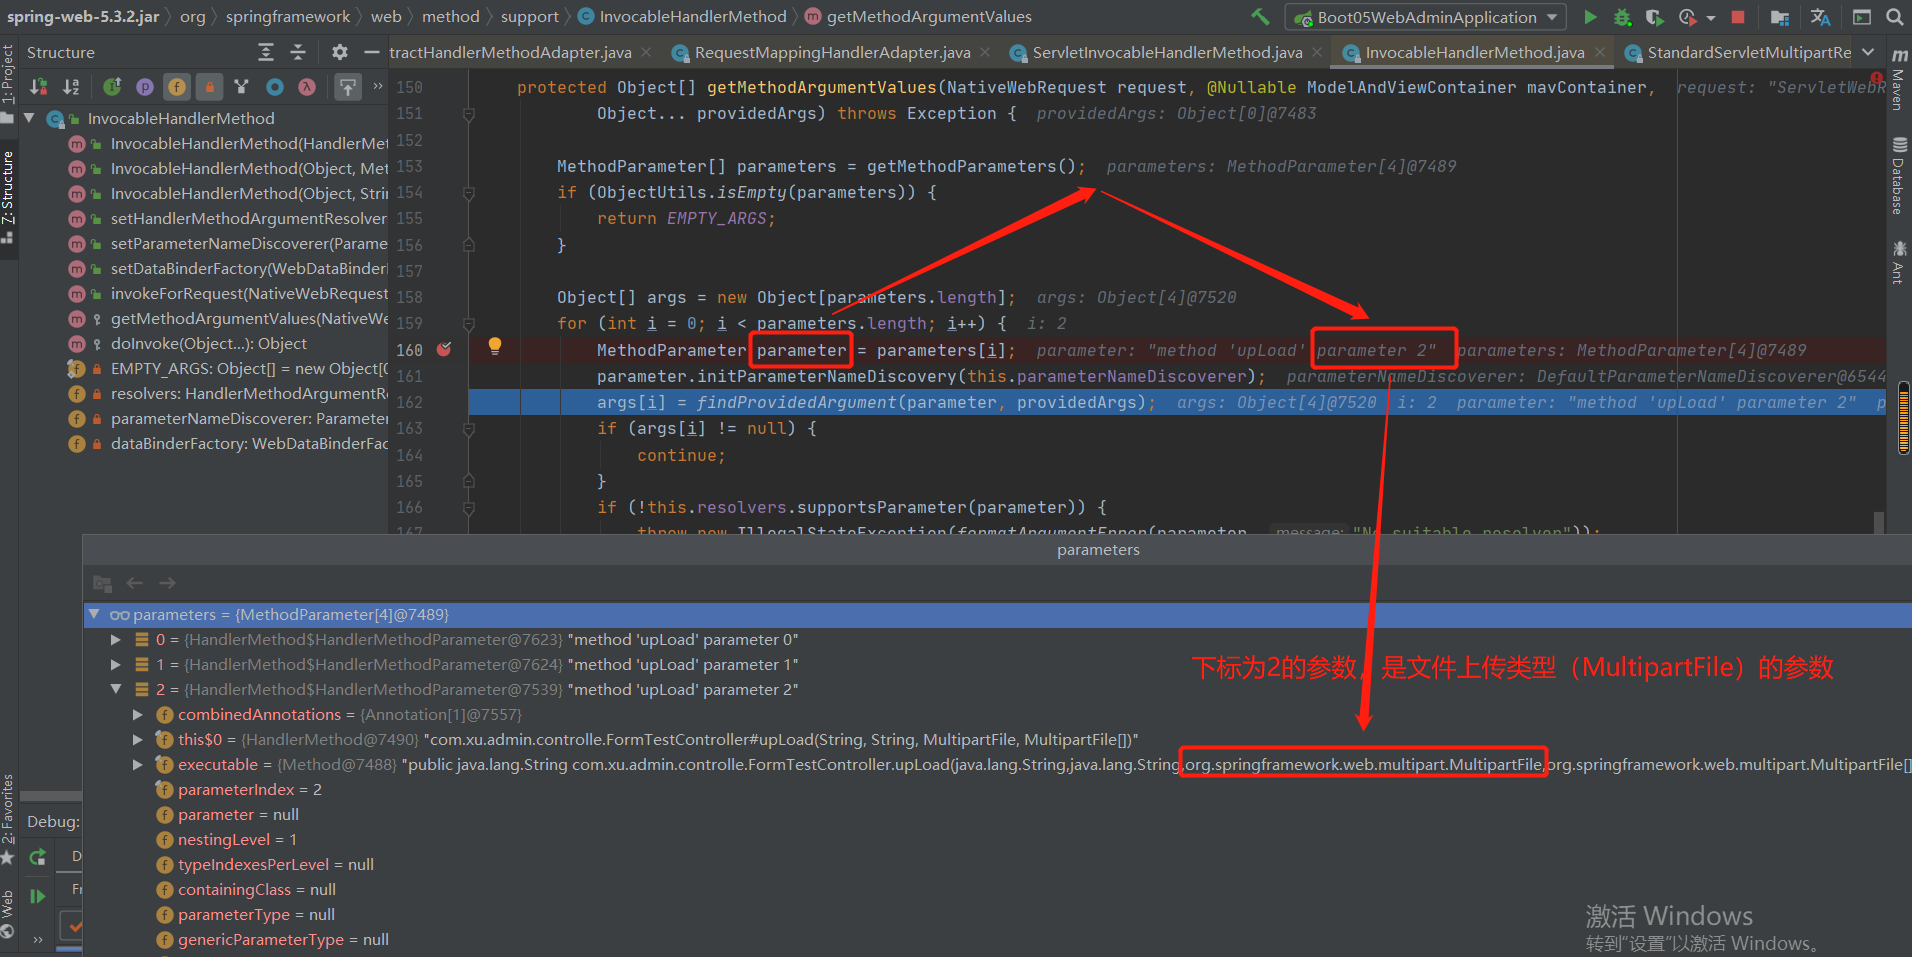Close the InvocableHandlerMethod.java tab
Screen dimensions: 1912x957
tap(1601, 52)
